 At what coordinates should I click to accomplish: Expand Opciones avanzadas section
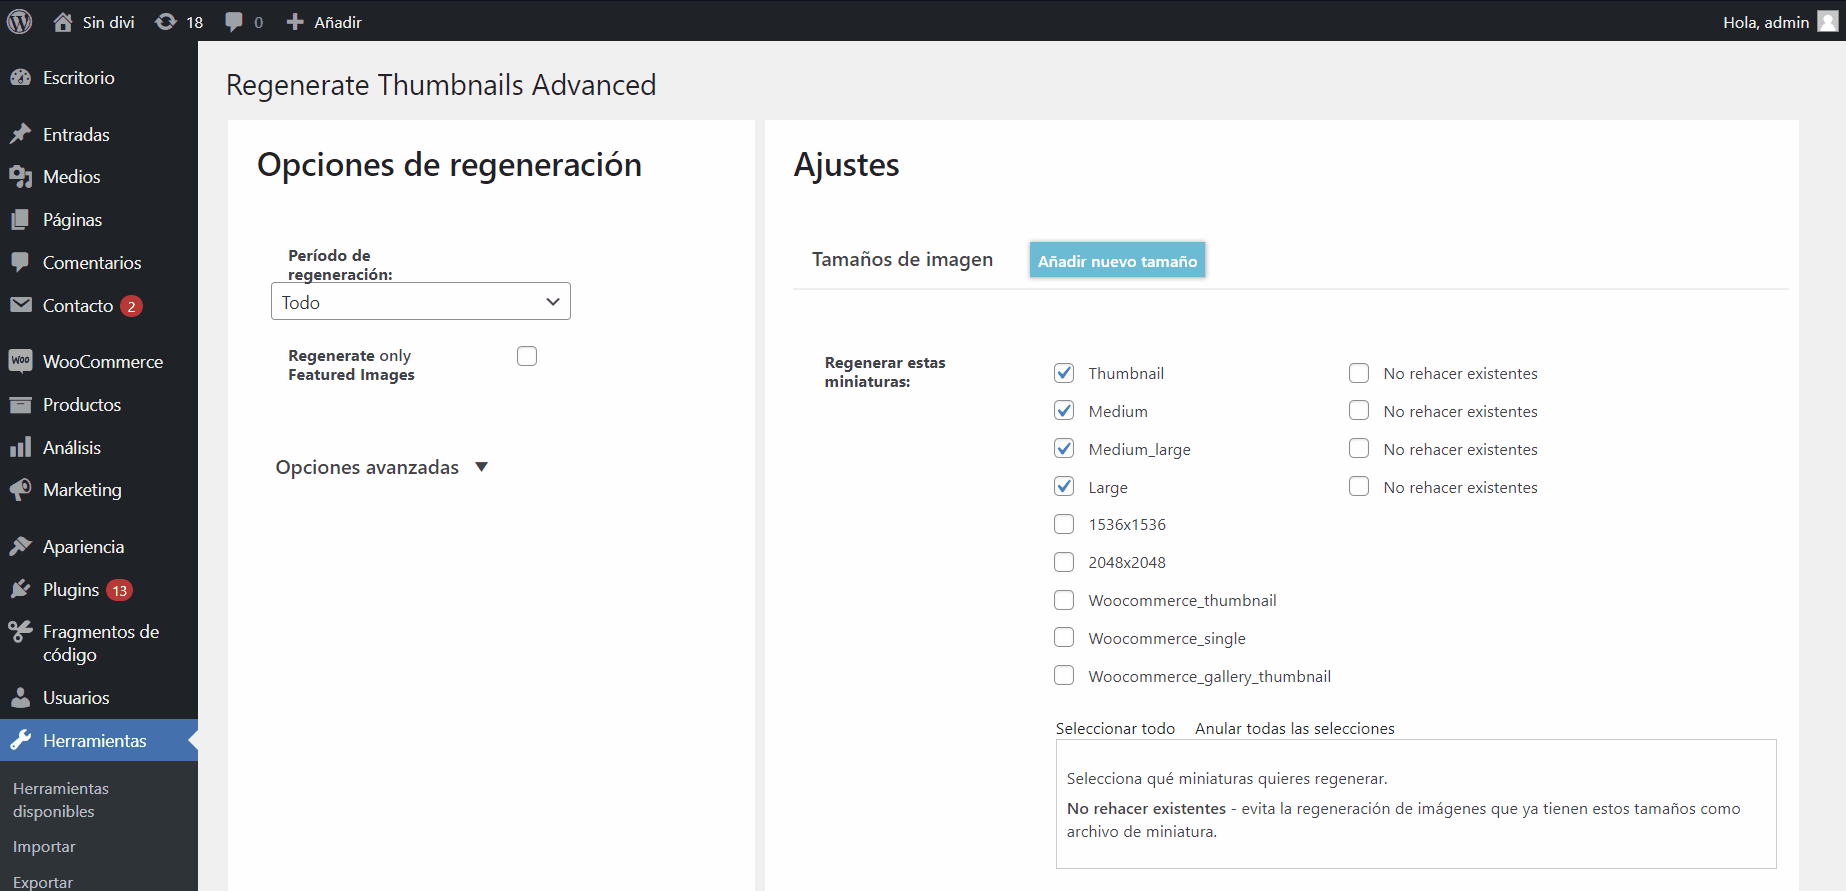381,467
